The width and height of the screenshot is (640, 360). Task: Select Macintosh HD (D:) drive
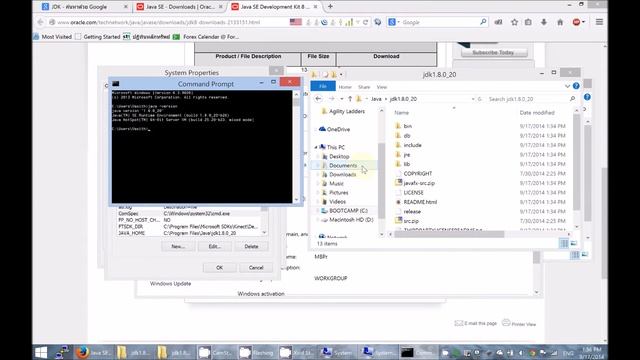click(351, 220)
